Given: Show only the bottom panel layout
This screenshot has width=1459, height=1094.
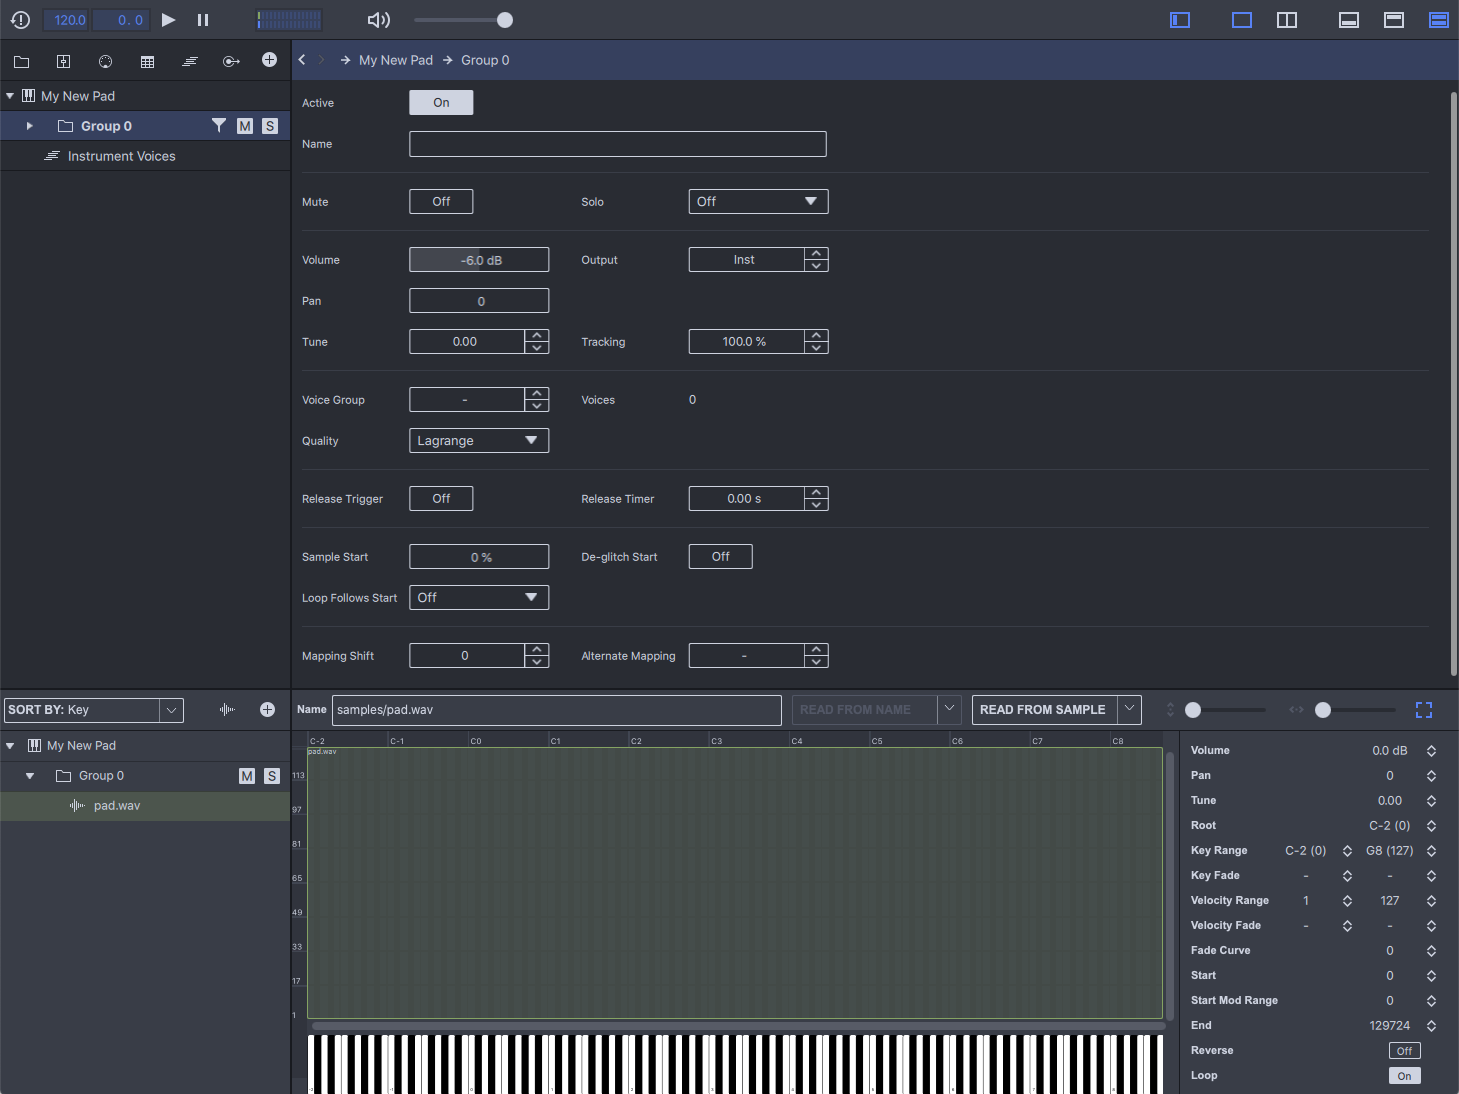Looking at the screenshot, I should [1349, 20].
